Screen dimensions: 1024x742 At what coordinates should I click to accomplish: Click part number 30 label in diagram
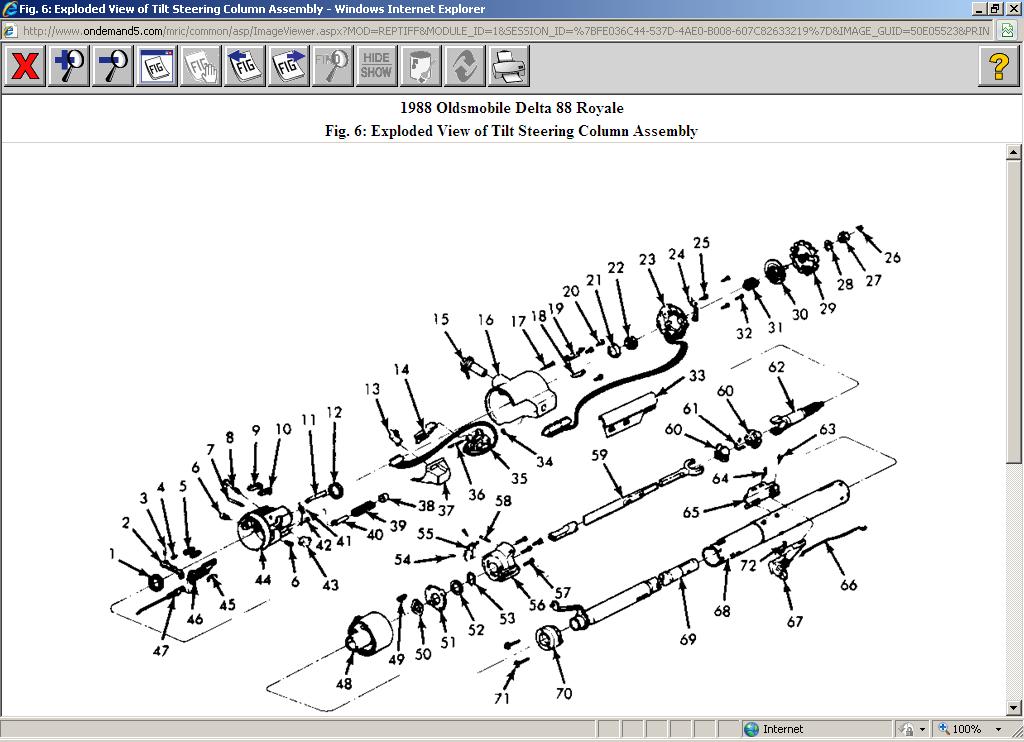click(x=800, y=314)
